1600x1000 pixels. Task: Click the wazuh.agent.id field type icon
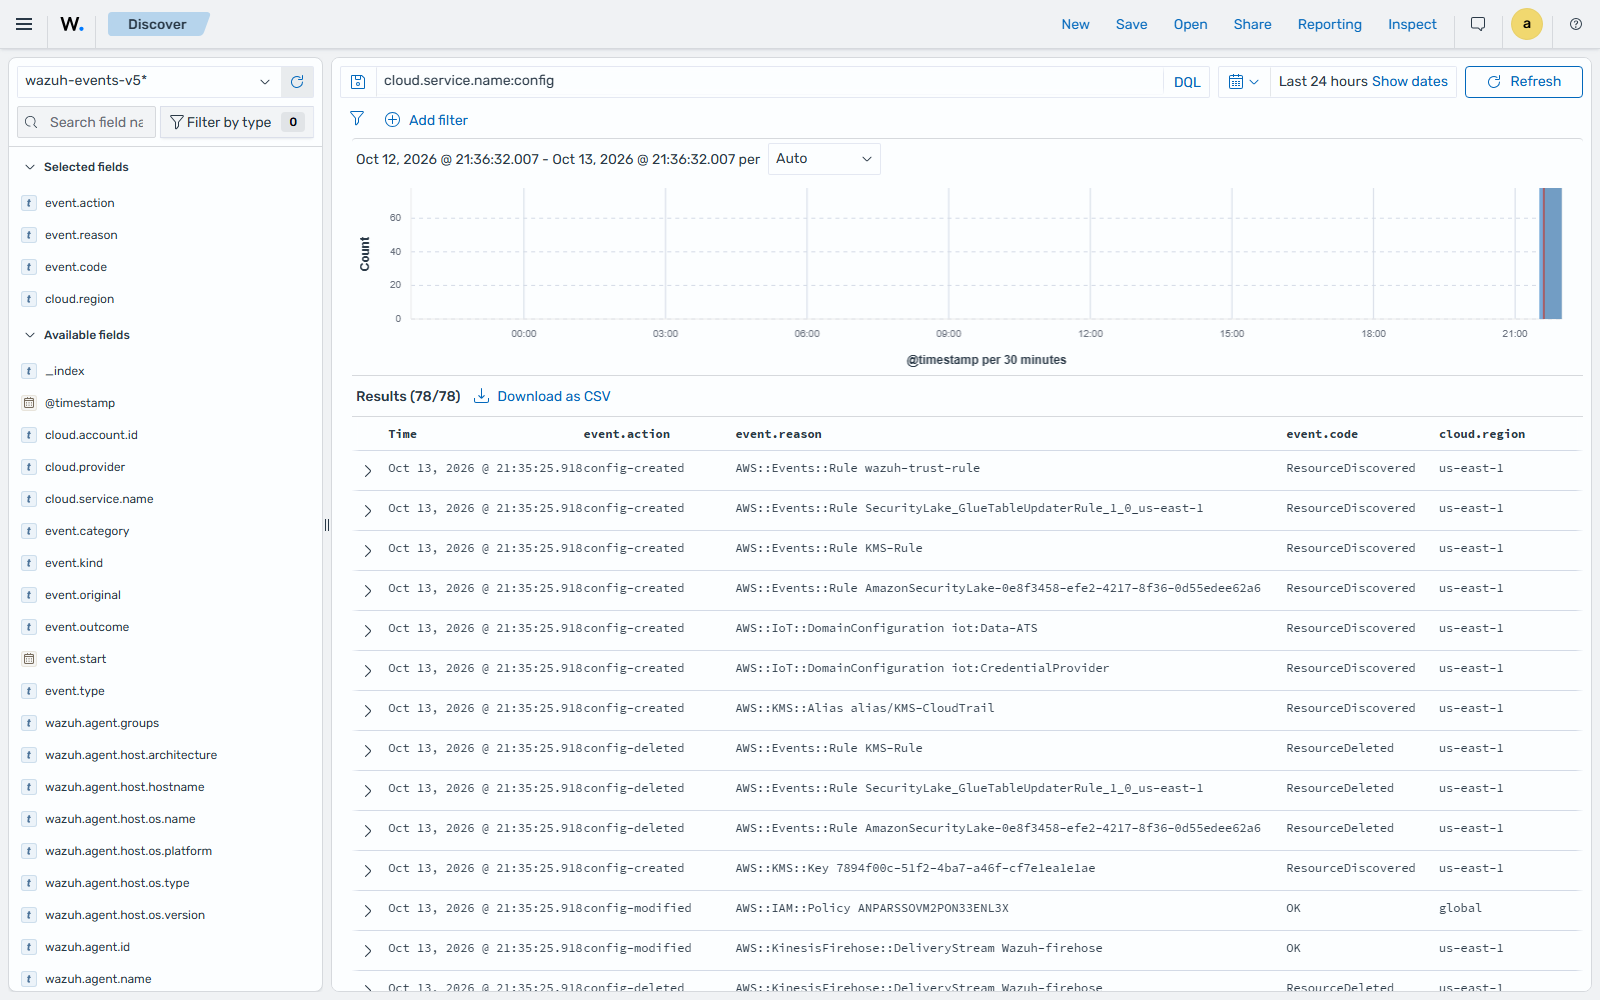(x=29, y=947)
